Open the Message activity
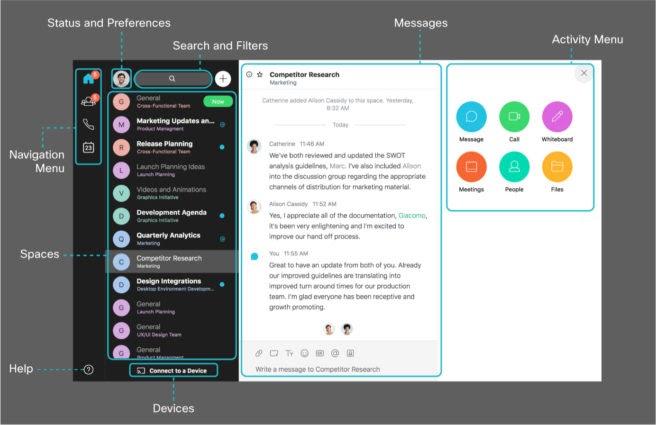Screen dimensions: 656x425 pyautogui.click(x=471, y=117)
